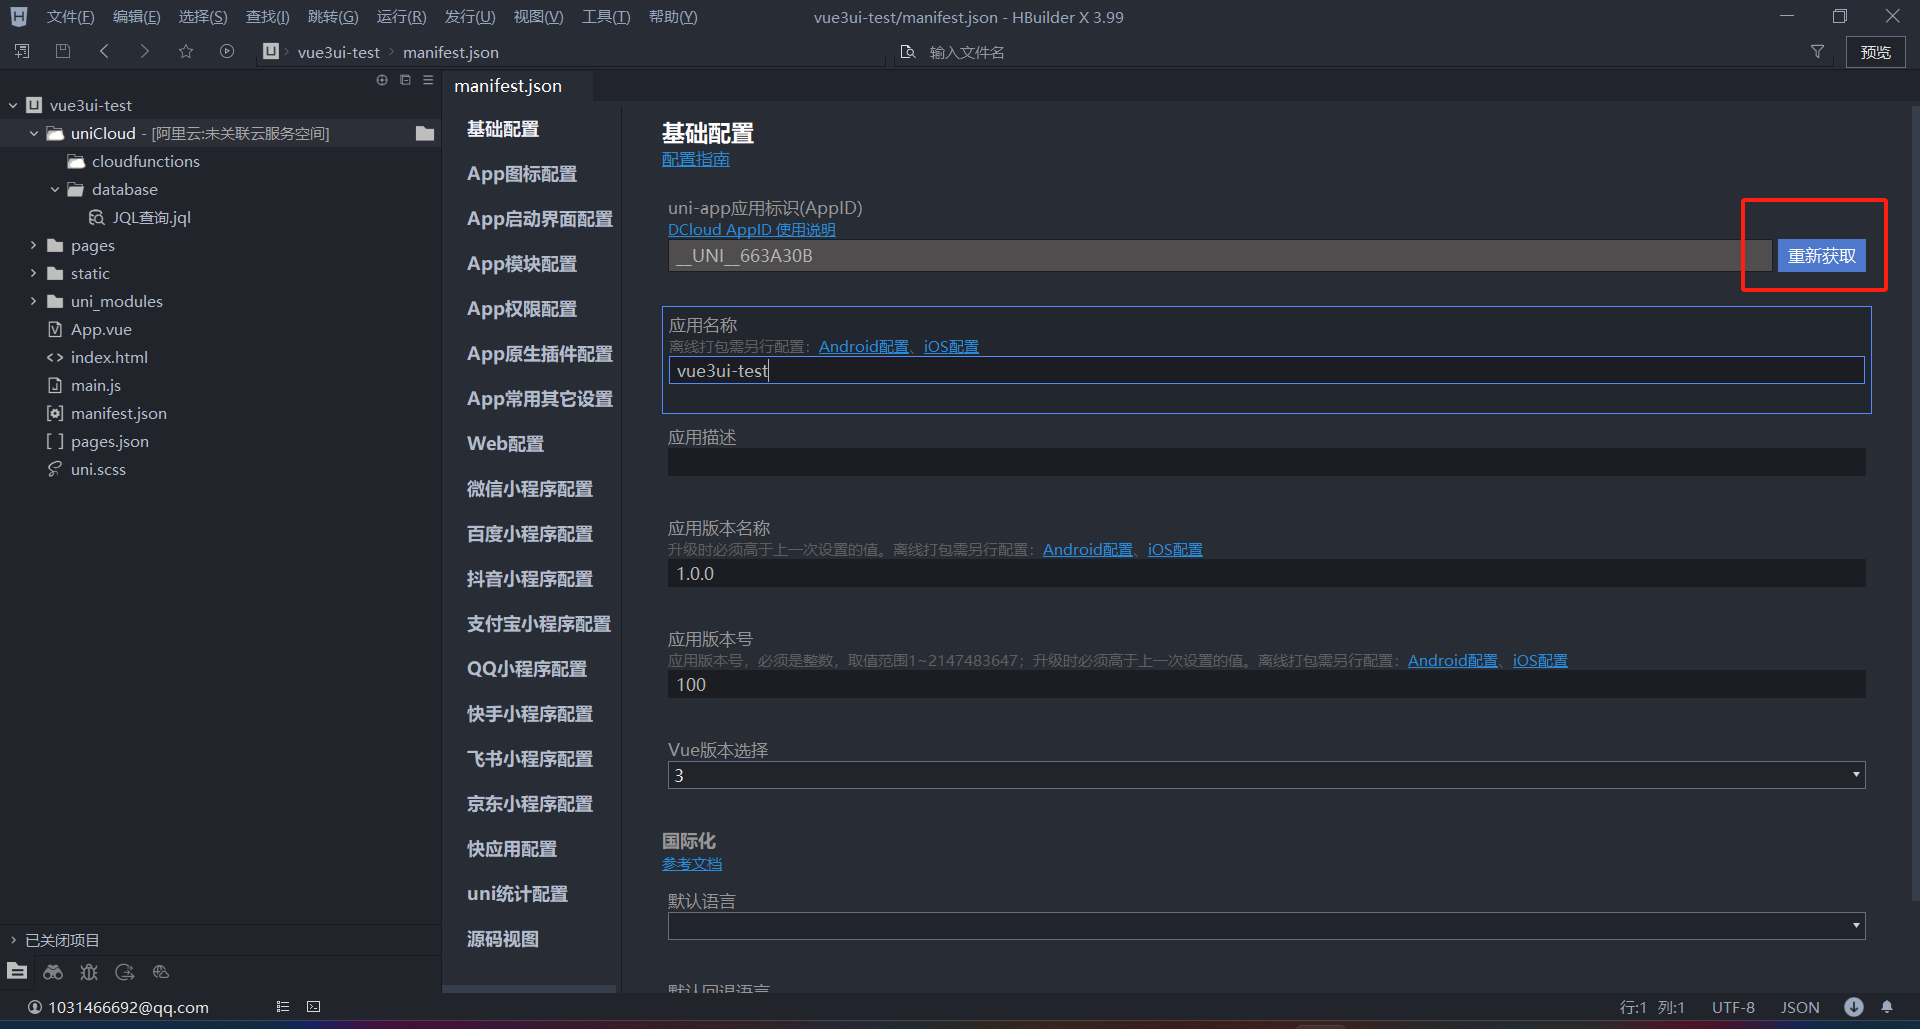Select the cloudfunctions folder

pyautogui.click(x=146, y=161)
